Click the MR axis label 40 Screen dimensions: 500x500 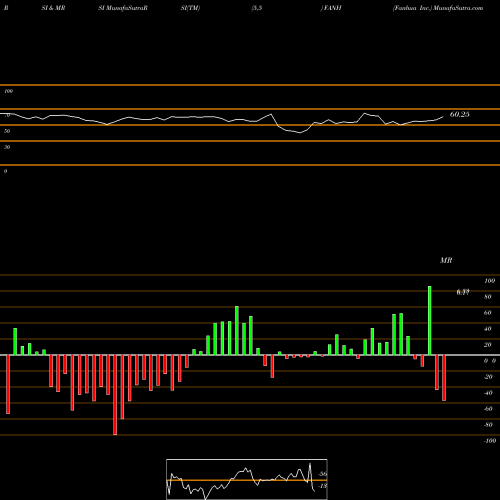[x=488, y=329]
